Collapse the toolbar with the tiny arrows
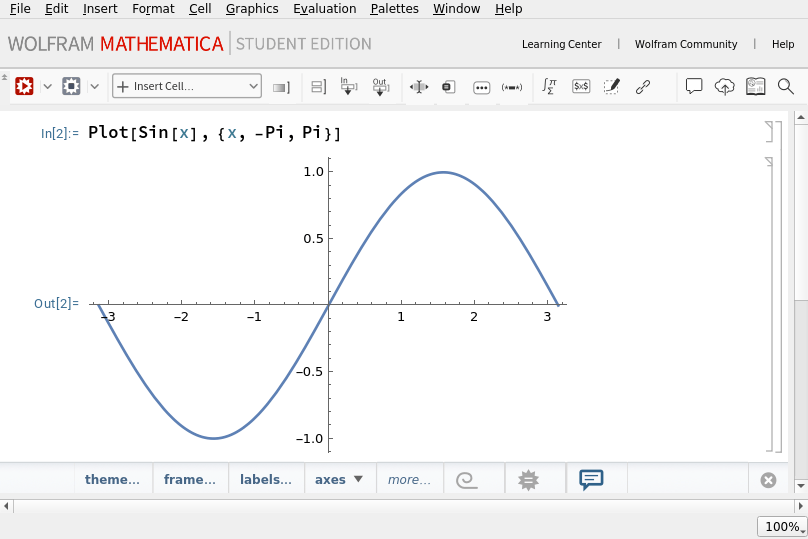This screenshot has width=808, height=539. [4, 77]
